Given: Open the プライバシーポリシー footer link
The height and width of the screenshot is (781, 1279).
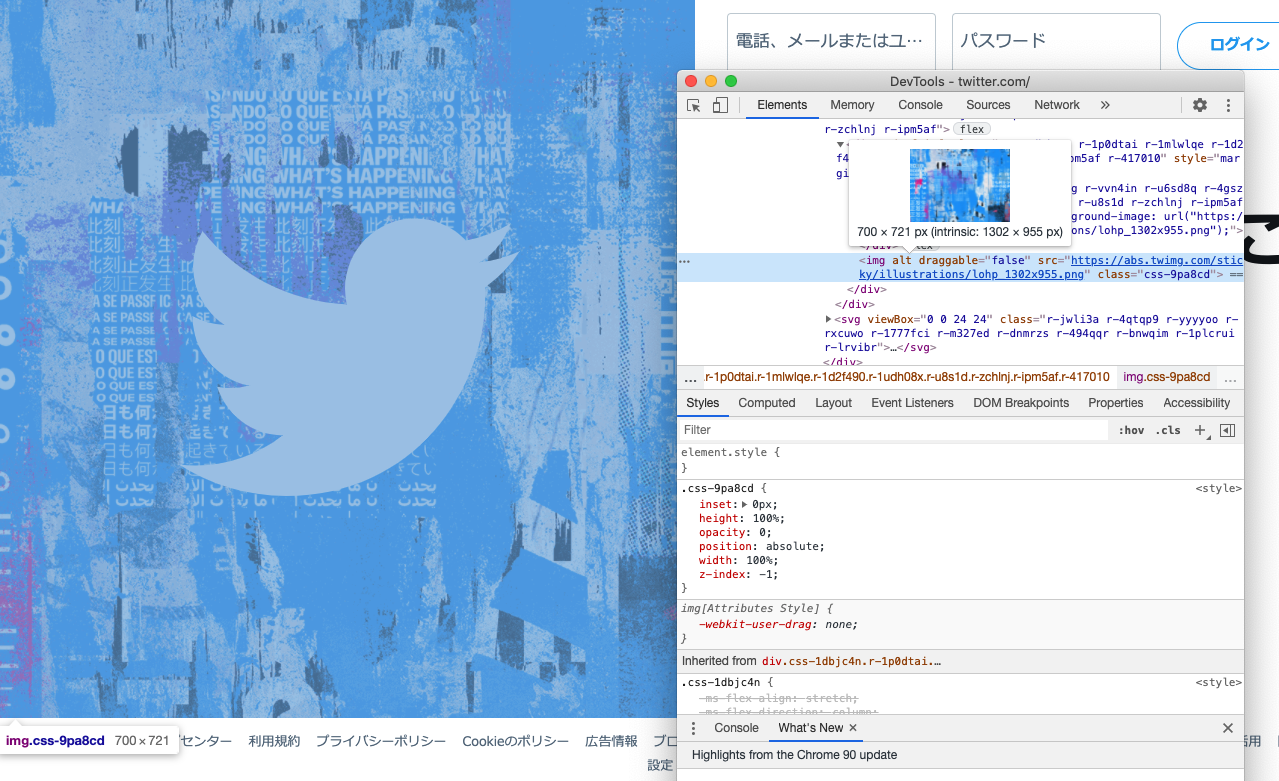Looking at the screenshot, I should coord(381,741).
